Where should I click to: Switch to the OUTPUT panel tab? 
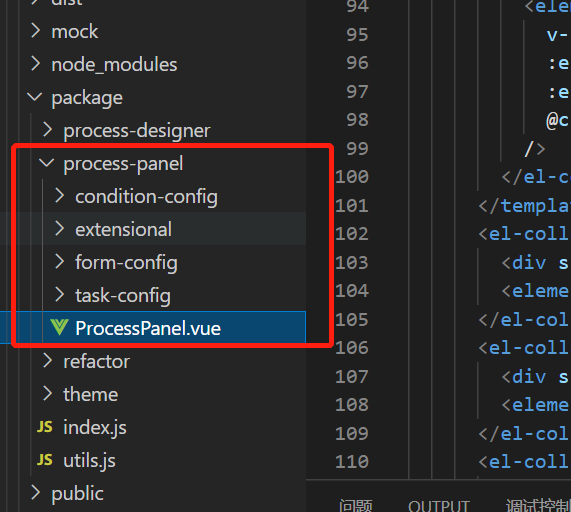438,505
